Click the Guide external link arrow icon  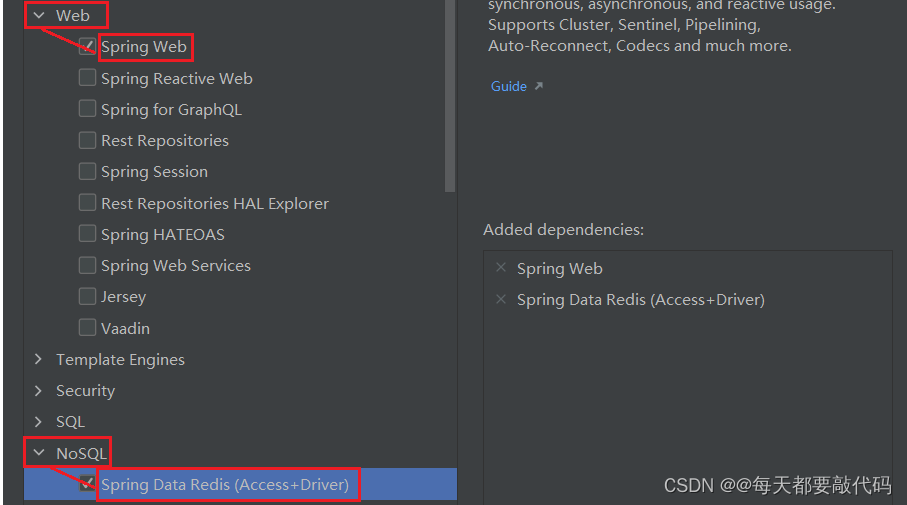[x=539, y=86]
